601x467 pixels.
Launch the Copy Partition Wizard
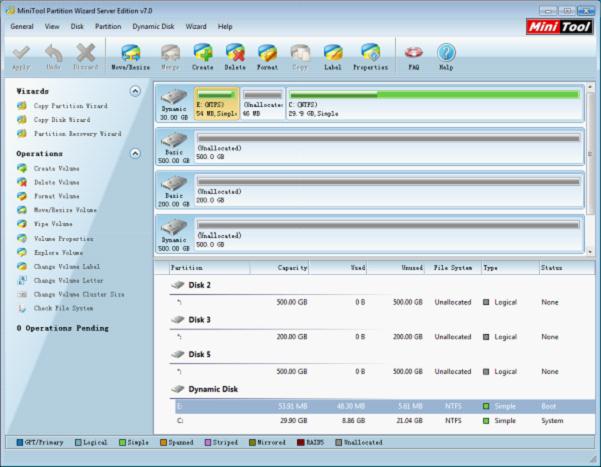click(x=71, y=106)
